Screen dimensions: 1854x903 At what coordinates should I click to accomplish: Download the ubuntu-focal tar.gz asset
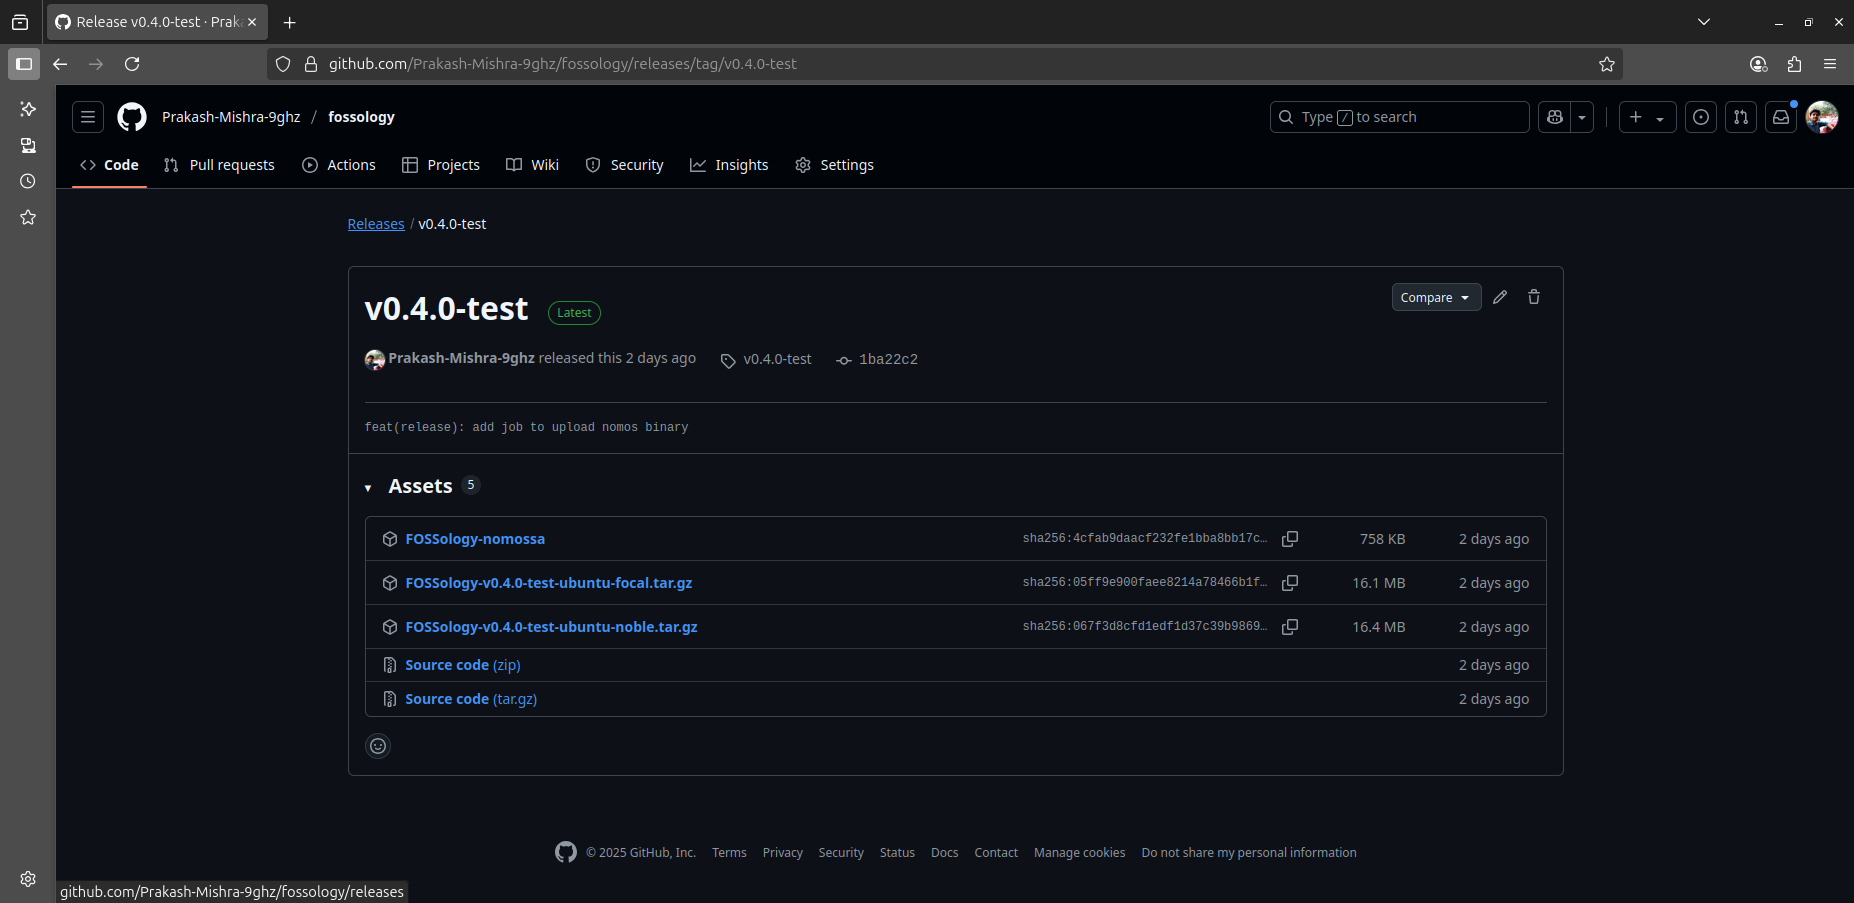tap(548, 583)
